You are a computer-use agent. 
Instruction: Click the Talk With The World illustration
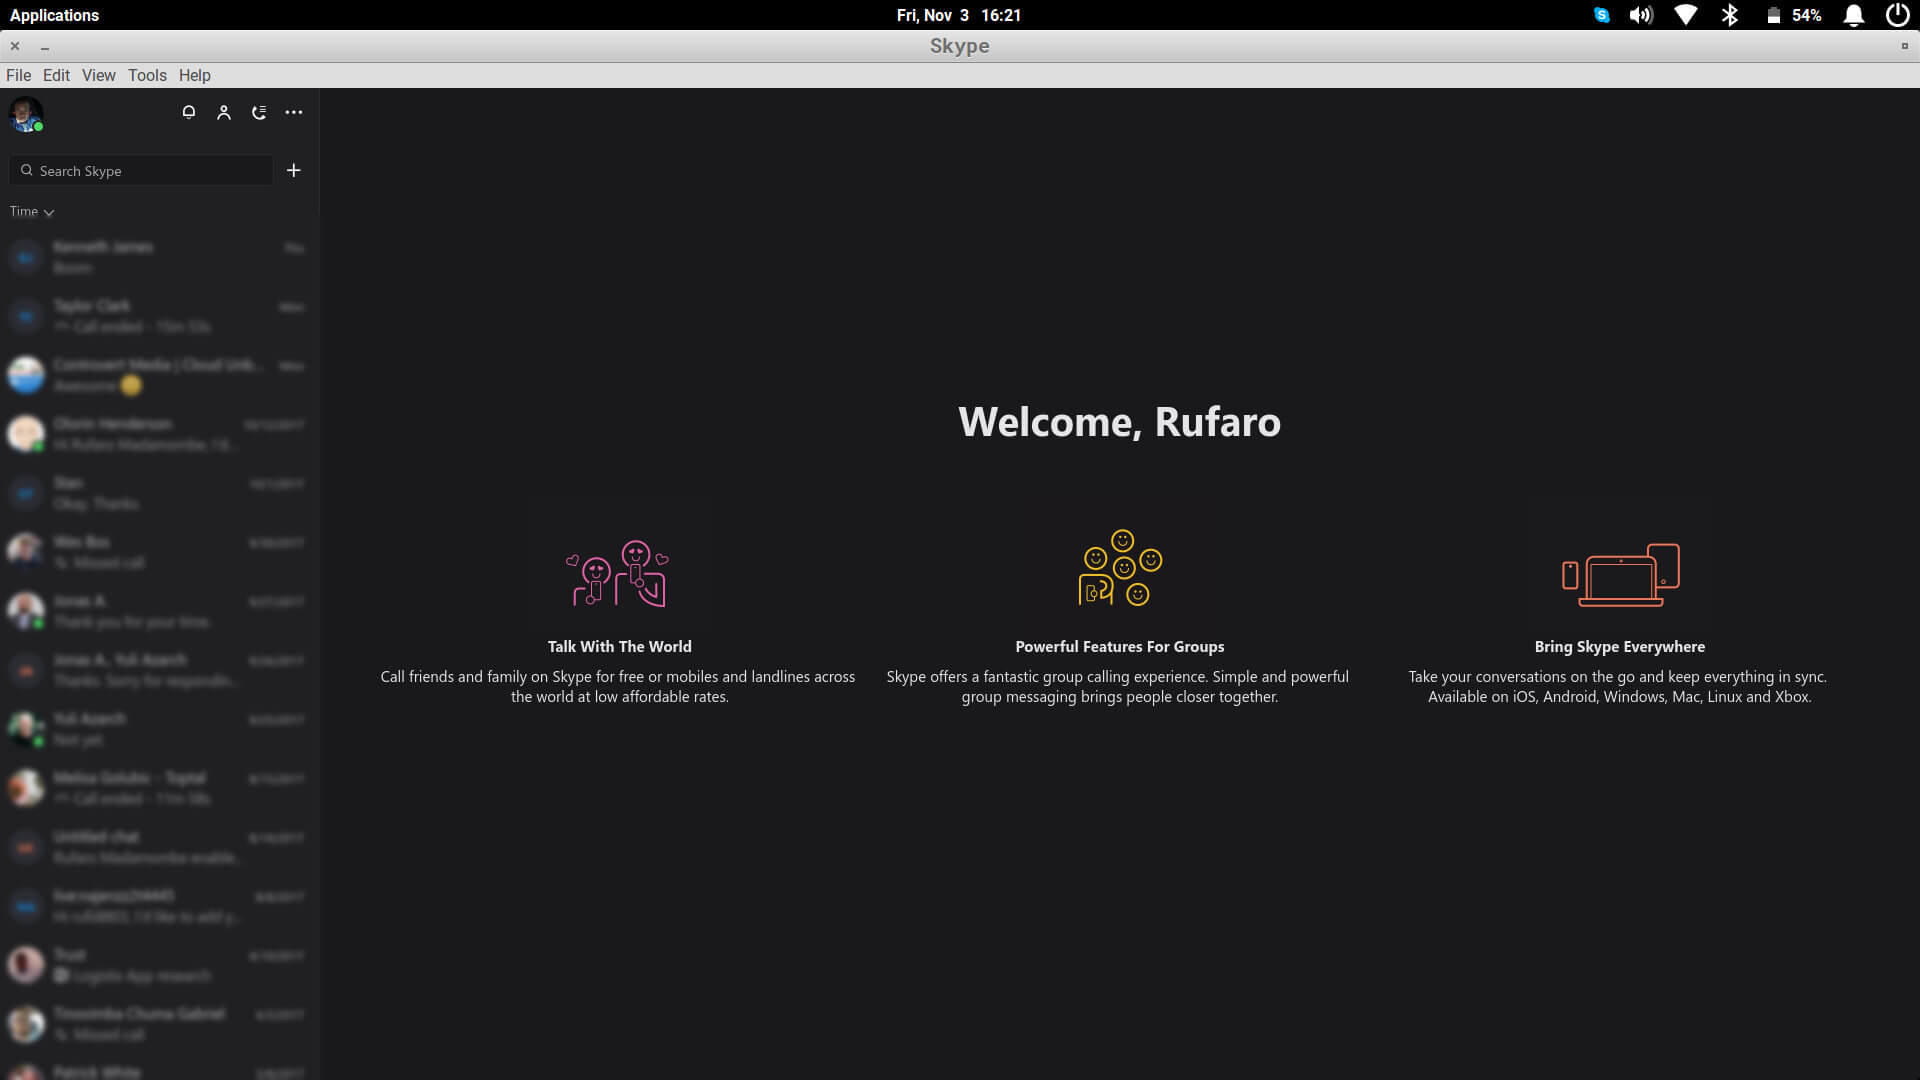point(618,573)
